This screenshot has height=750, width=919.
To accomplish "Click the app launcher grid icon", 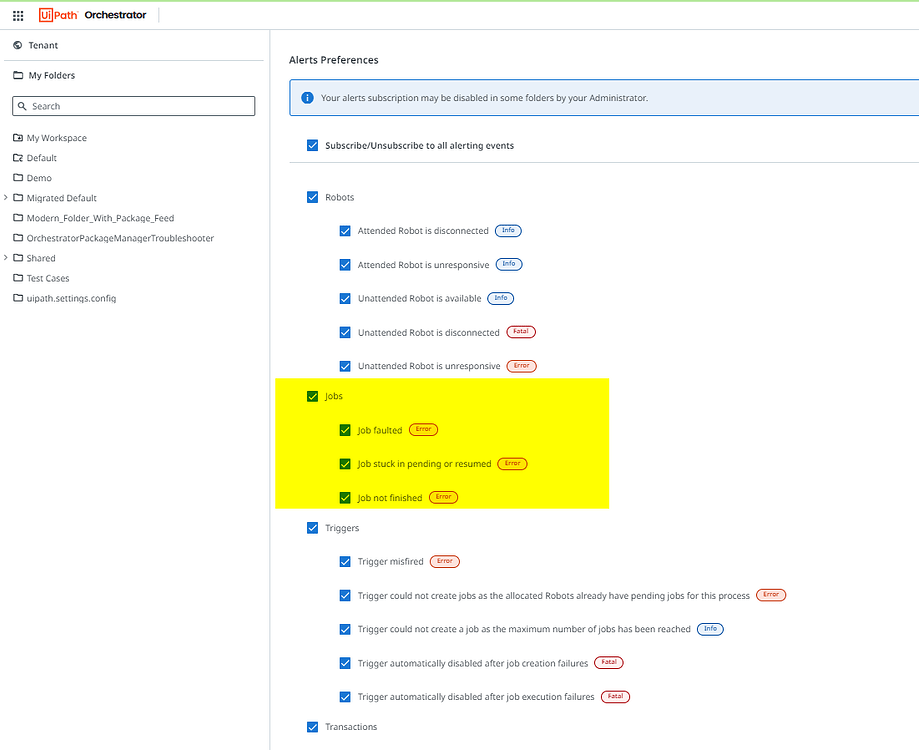I will point(17,14).
